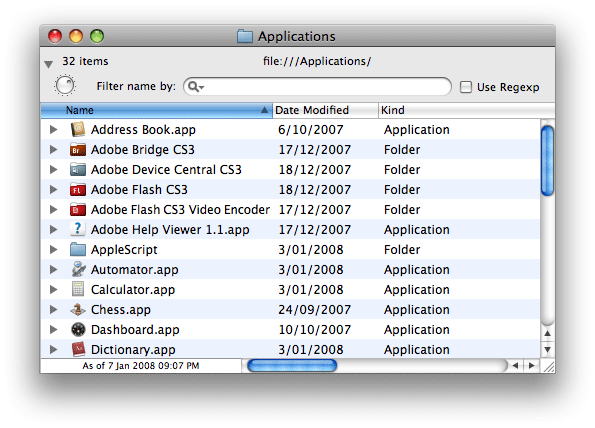The width and height of the screenshot is (595, 428).
Task: Click the As of 7 Jan 2008 status text
Action: click(141, 366)
